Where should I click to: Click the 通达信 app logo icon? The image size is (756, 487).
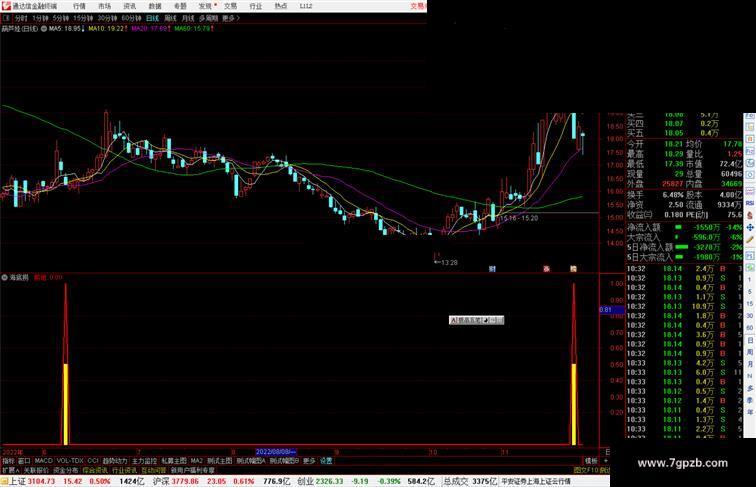pyautogui.click(x=6, y=6)
